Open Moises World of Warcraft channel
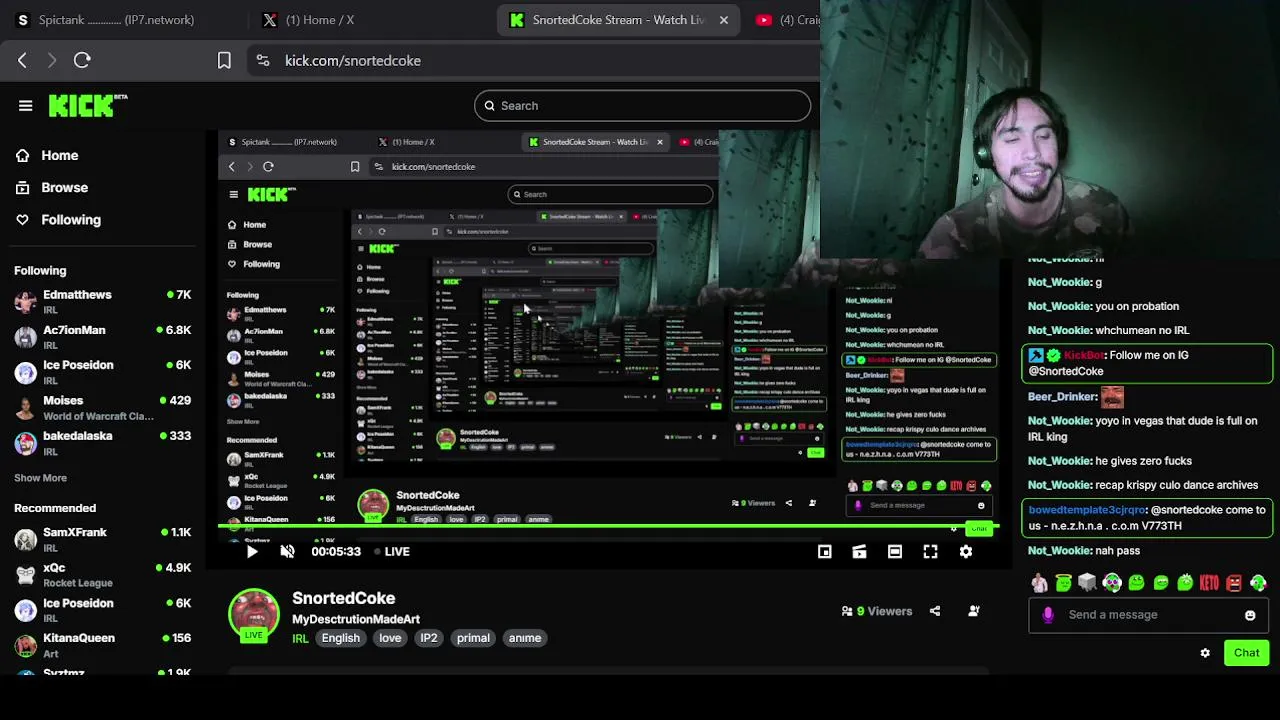The width and height of the screenshot is (1280, 720). (x=102, y=407)
